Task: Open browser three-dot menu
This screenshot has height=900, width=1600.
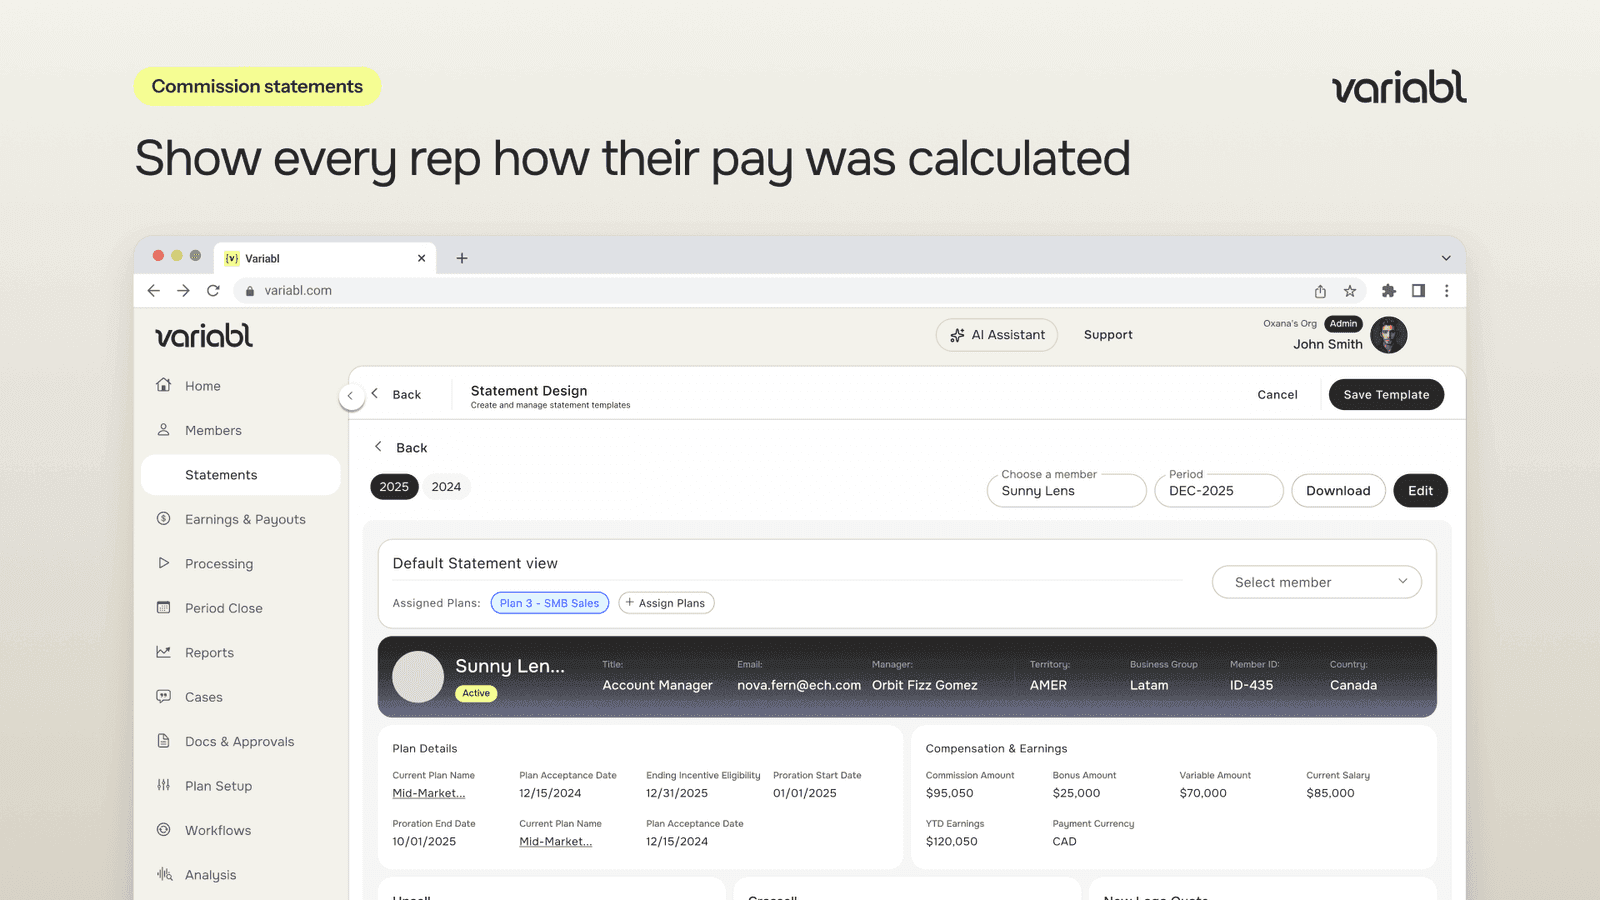Action: [x=1446, y=291]
